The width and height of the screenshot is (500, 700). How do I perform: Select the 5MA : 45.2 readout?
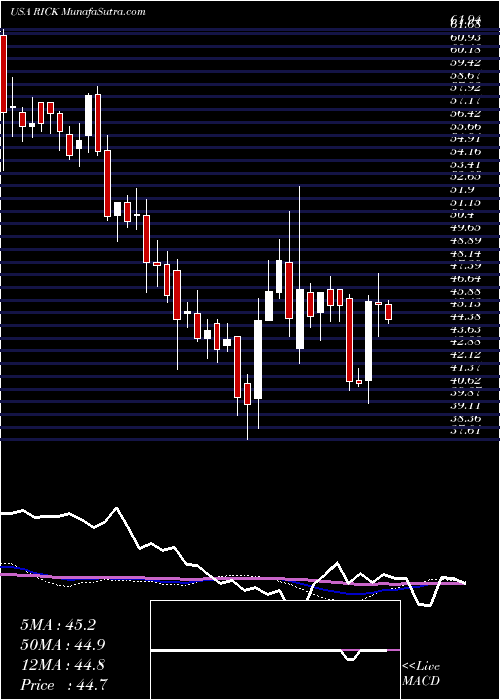58,625
